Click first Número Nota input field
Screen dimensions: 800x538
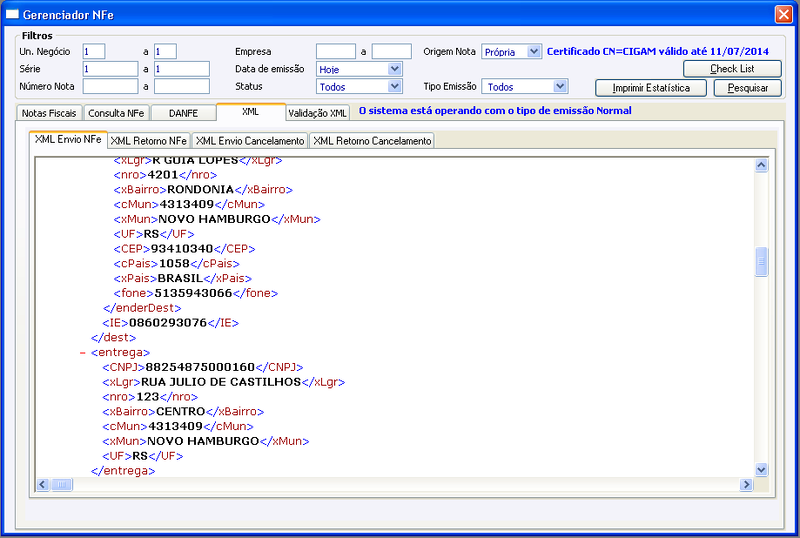[x=110, y=86]
